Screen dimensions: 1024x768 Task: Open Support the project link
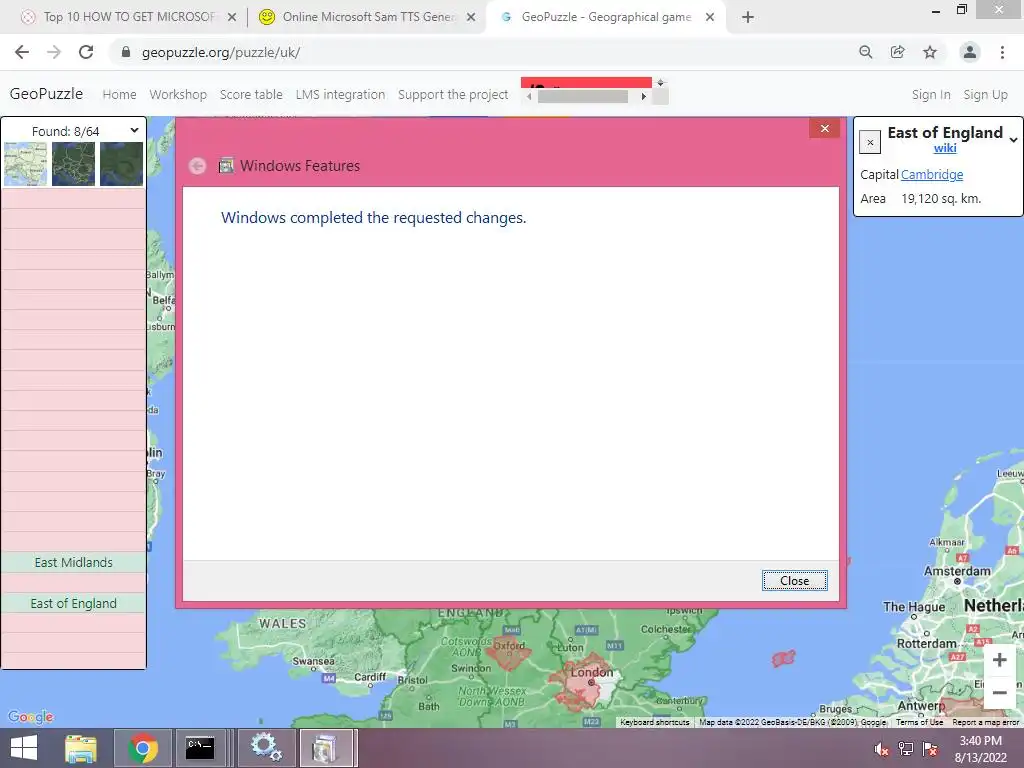(x=453, y=94)
